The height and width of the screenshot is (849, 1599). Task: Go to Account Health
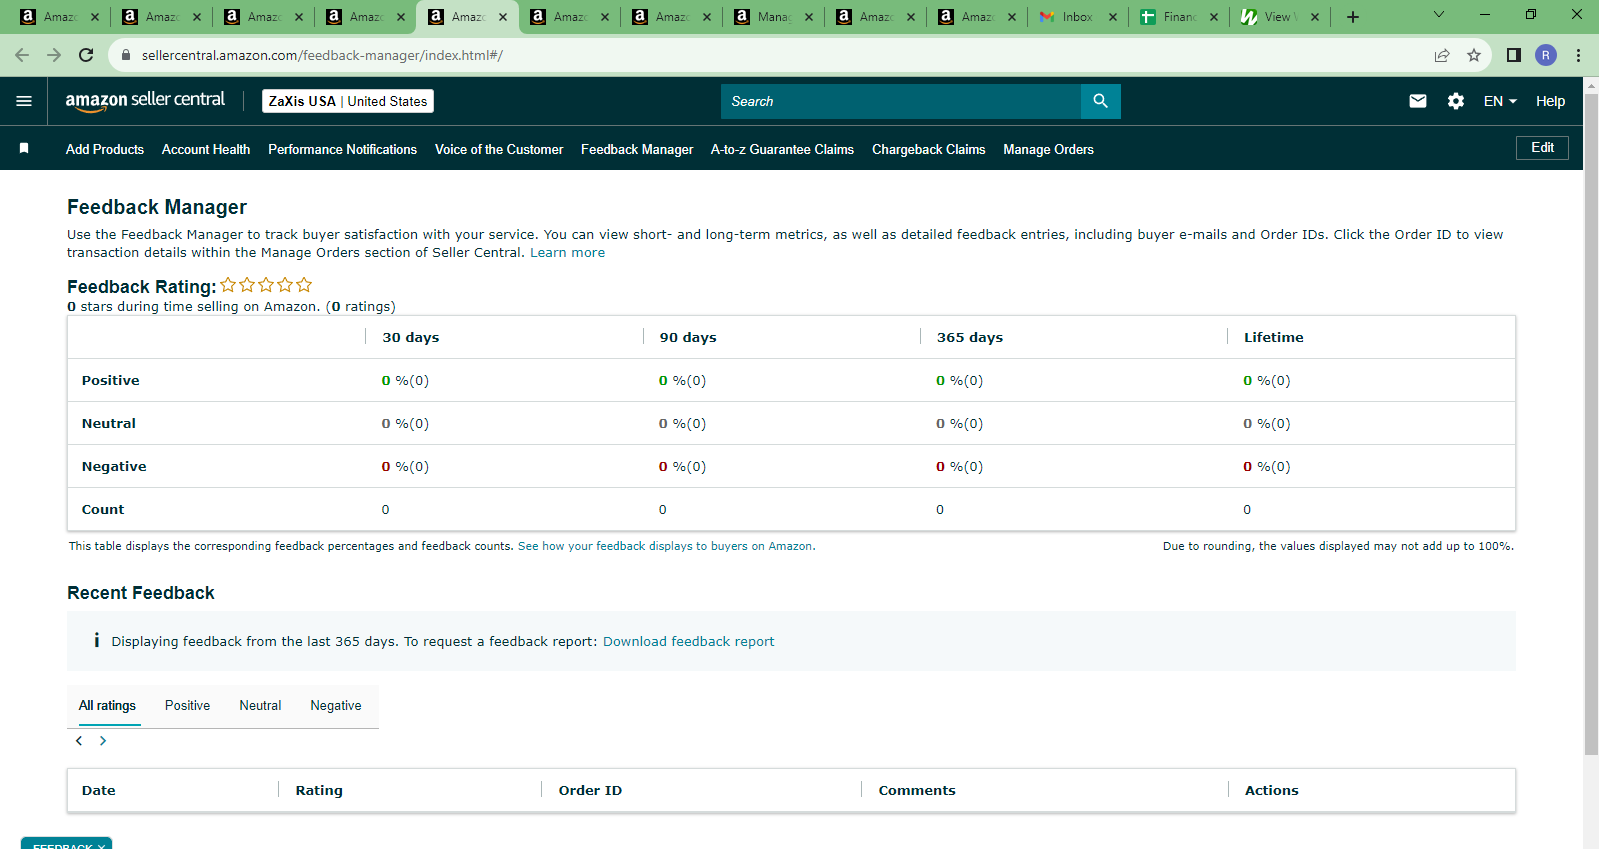pyautogui.click(x=206, y=149)
